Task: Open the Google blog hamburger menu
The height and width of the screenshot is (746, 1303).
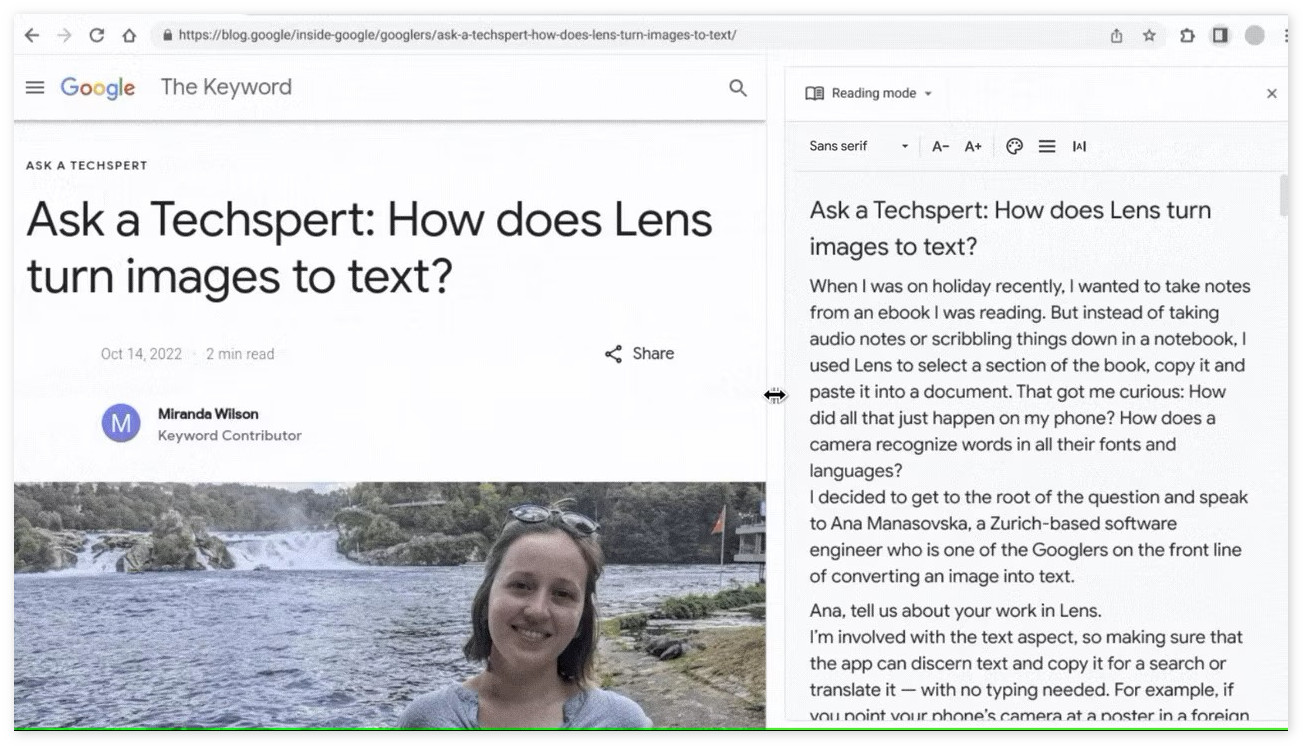Action: tap(35, 87)
